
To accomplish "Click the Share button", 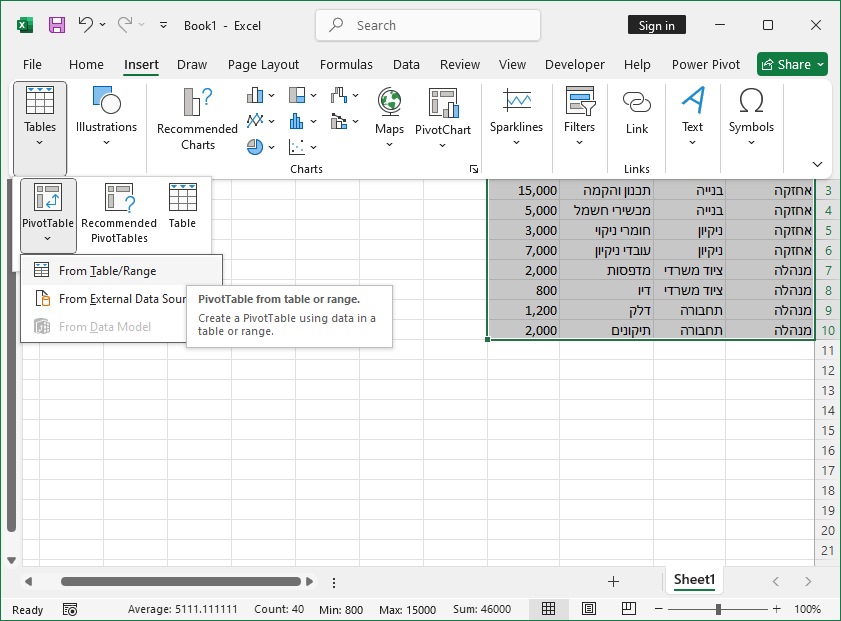I will click(x=792, y=64).
